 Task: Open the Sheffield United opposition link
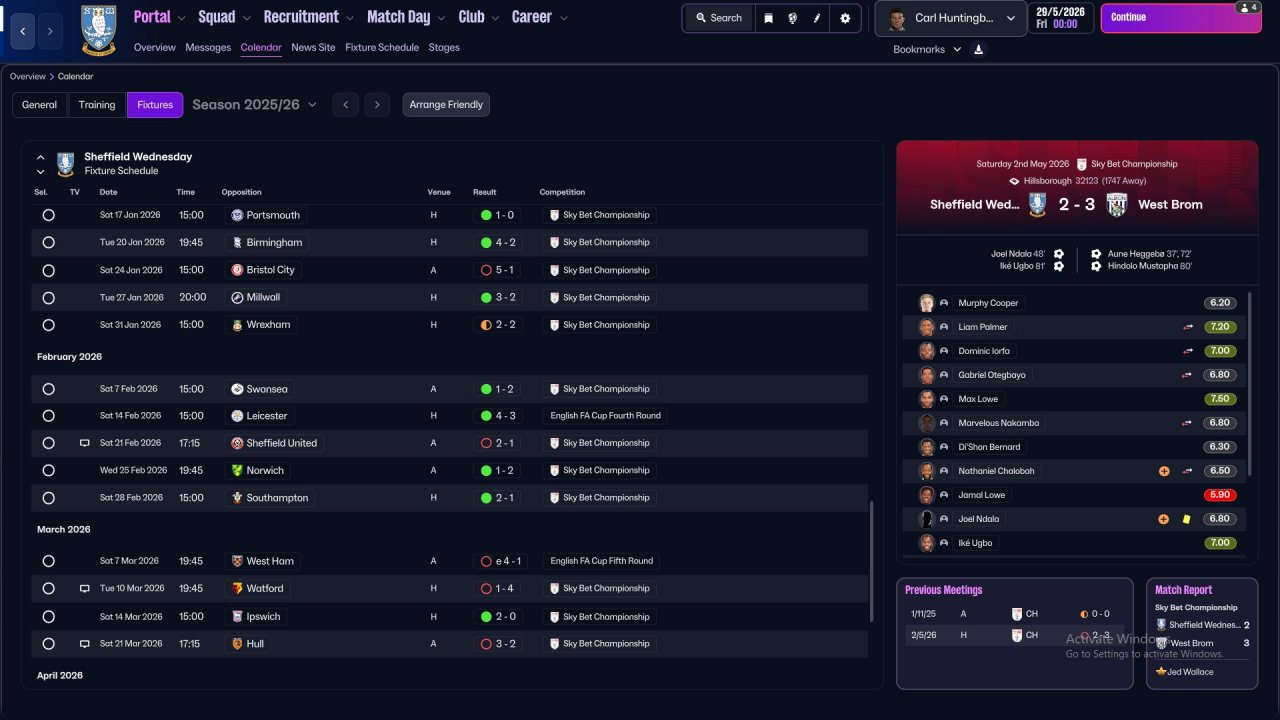click(x=281, y=443)
